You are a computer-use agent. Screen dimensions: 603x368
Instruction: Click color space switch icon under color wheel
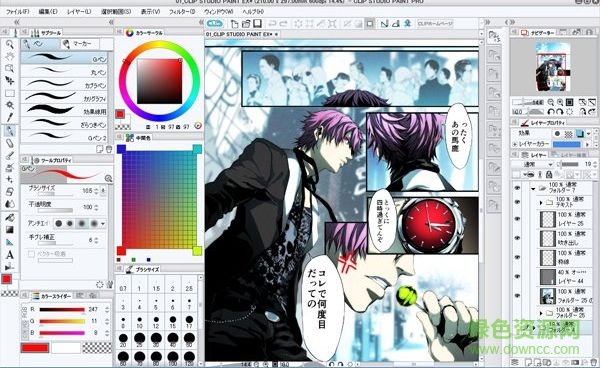[198, 125]
